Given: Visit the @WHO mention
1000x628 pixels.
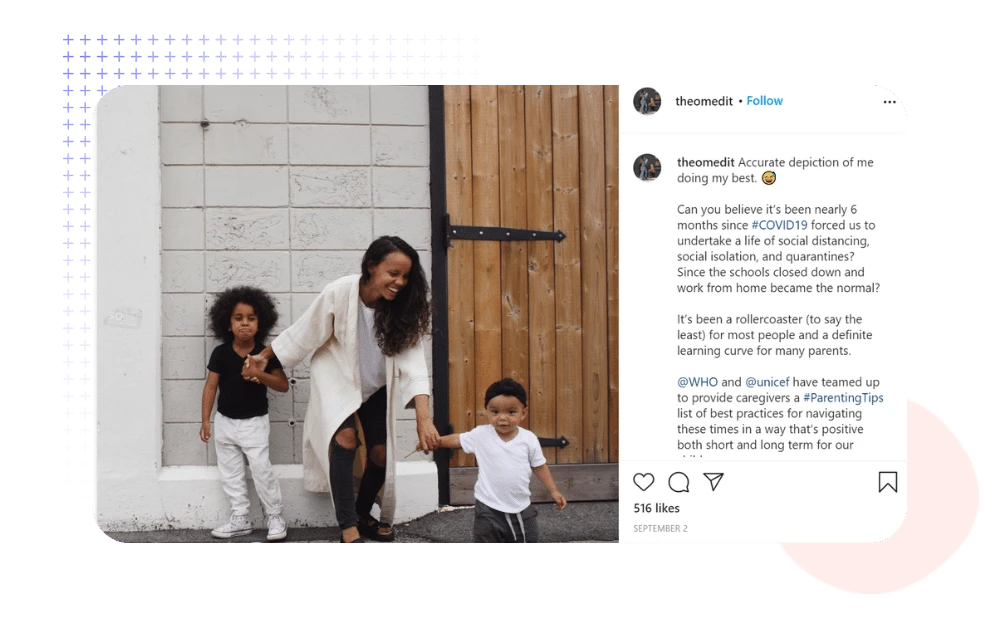Looking at the screenshot, I should (x=697, y=382).
